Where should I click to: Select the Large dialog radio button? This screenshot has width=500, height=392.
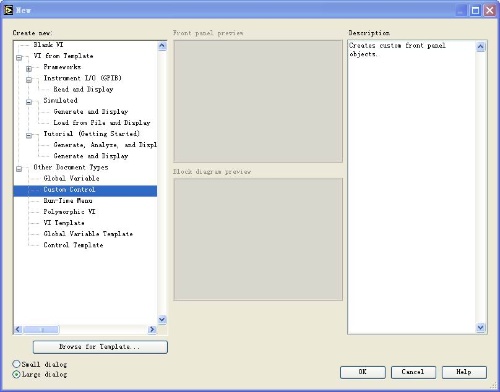(16, 374)
